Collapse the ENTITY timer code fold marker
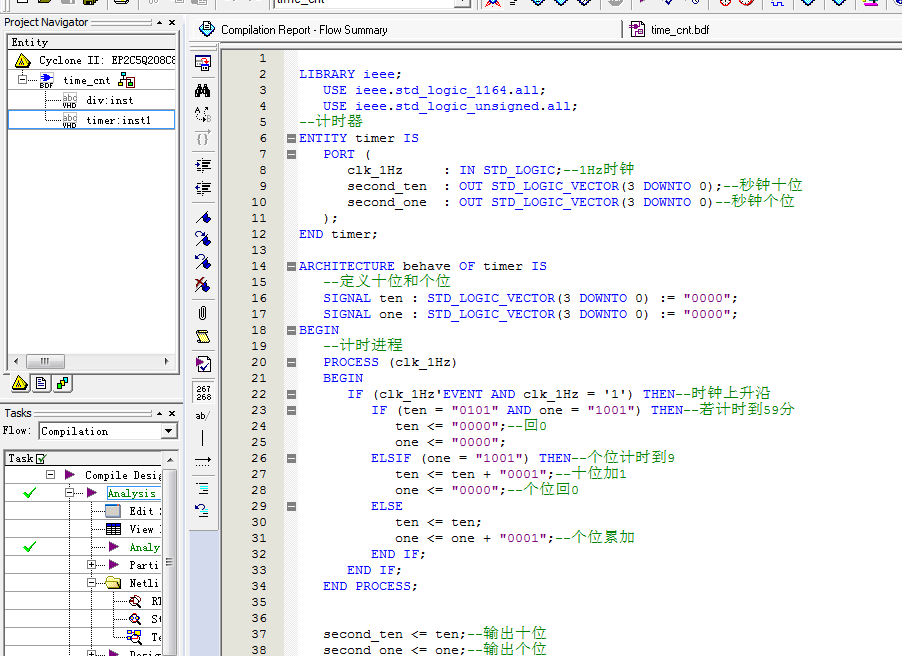Image resolution: width=902 pixels, height=656 pixels. tap(291, 138)
